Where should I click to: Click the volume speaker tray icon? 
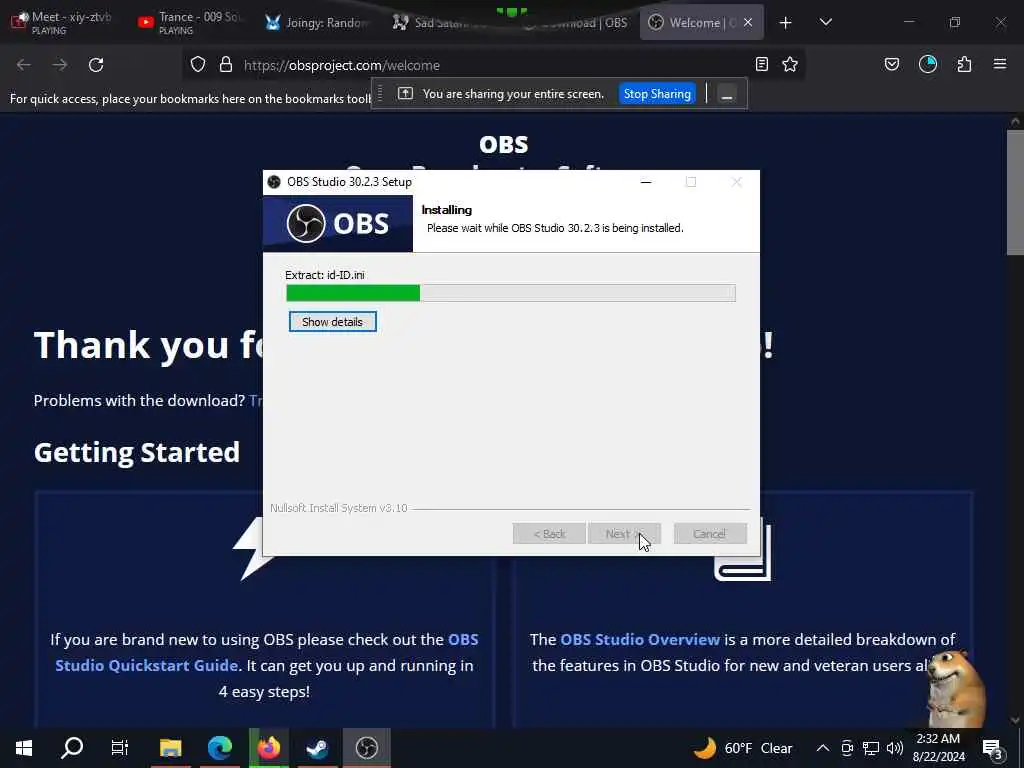tap(895, 748)
